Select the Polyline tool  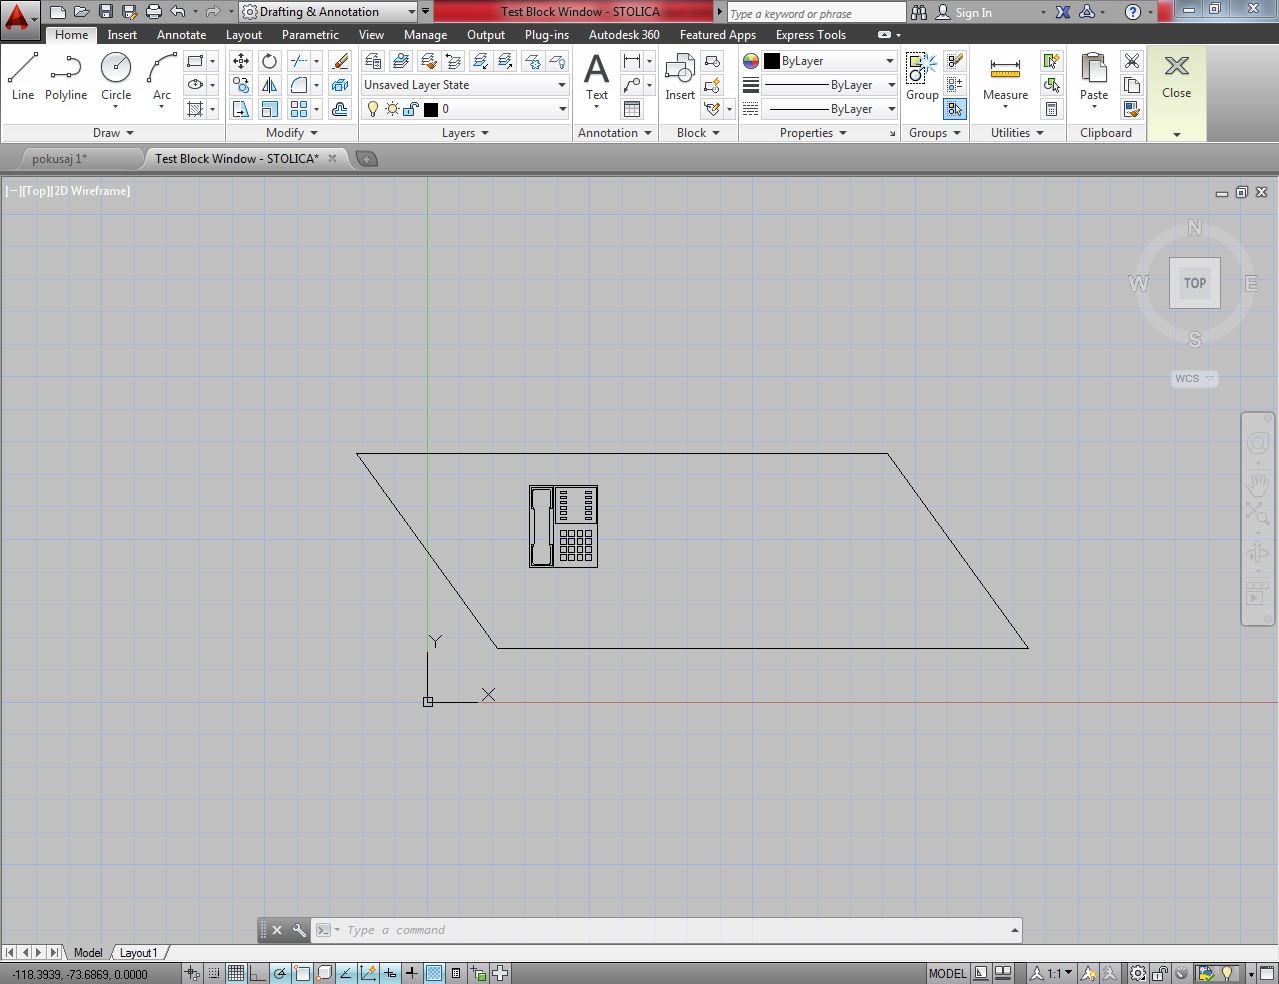point(66,77)
